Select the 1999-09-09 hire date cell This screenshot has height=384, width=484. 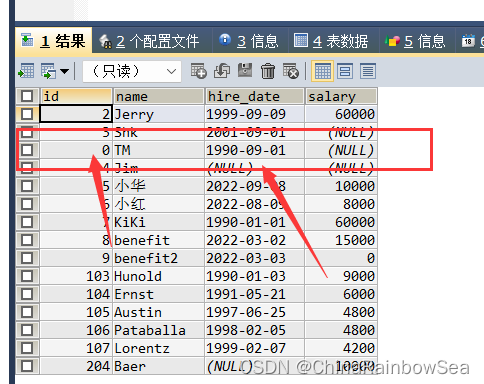[255, 114]
